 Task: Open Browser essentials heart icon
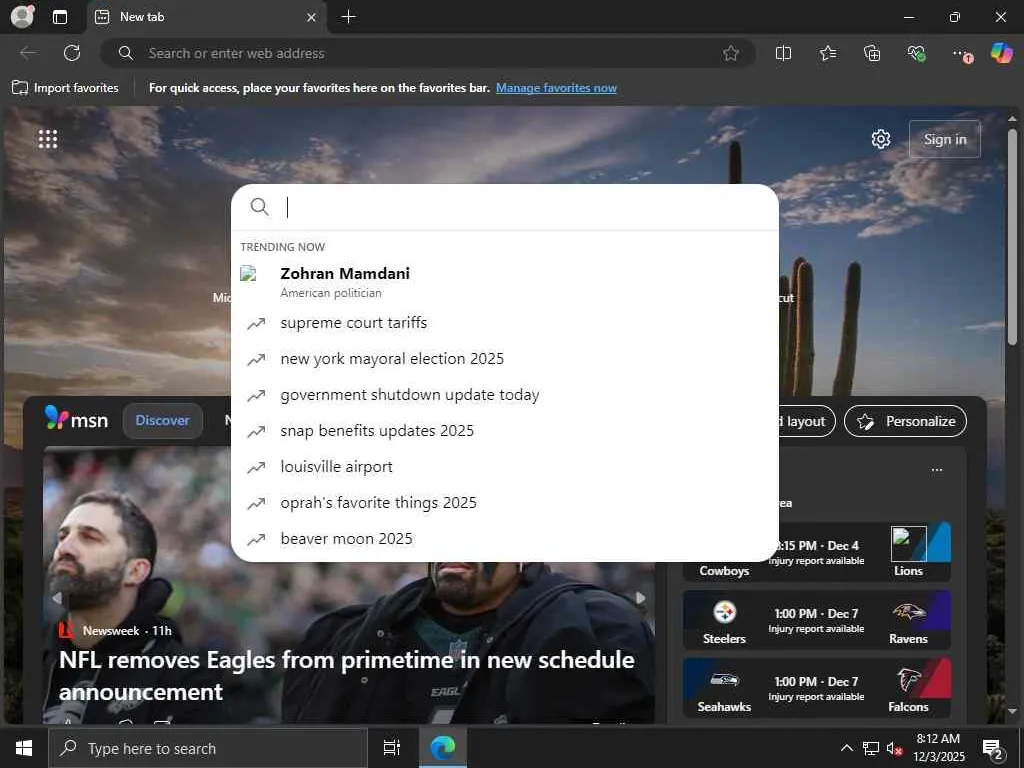tap(916, 53)
